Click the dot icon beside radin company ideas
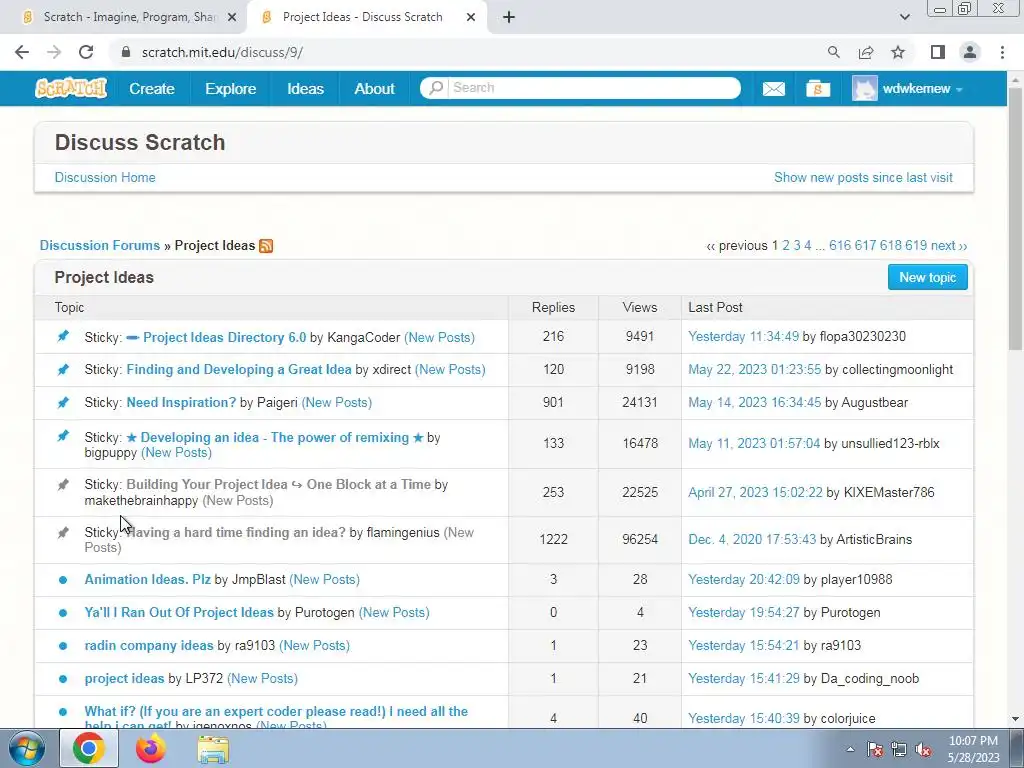This screenshot has height=768, width=1024. 63,646
